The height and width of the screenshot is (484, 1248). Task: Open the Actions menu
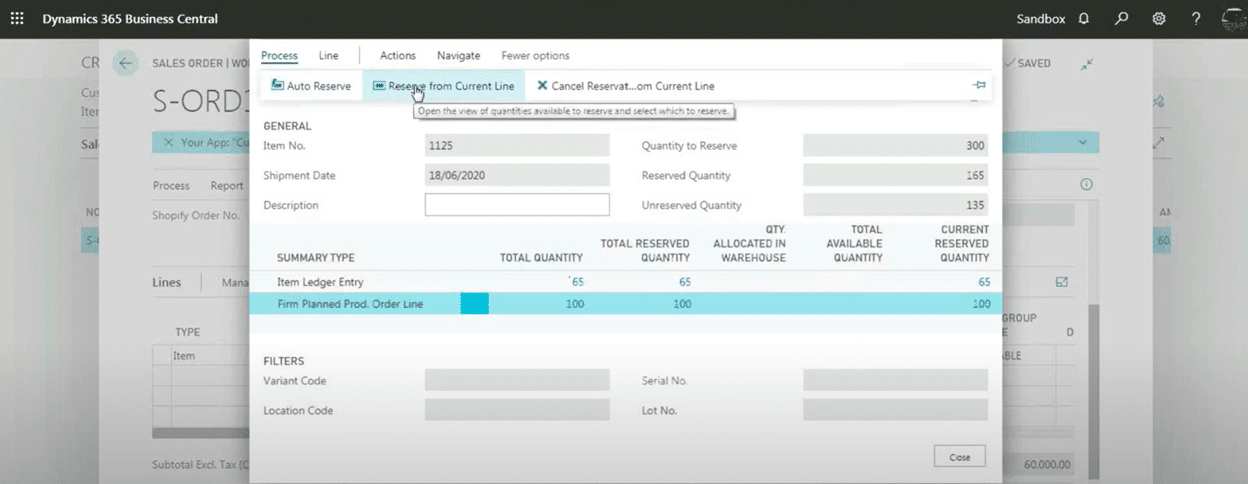click(x=398, y=56)
